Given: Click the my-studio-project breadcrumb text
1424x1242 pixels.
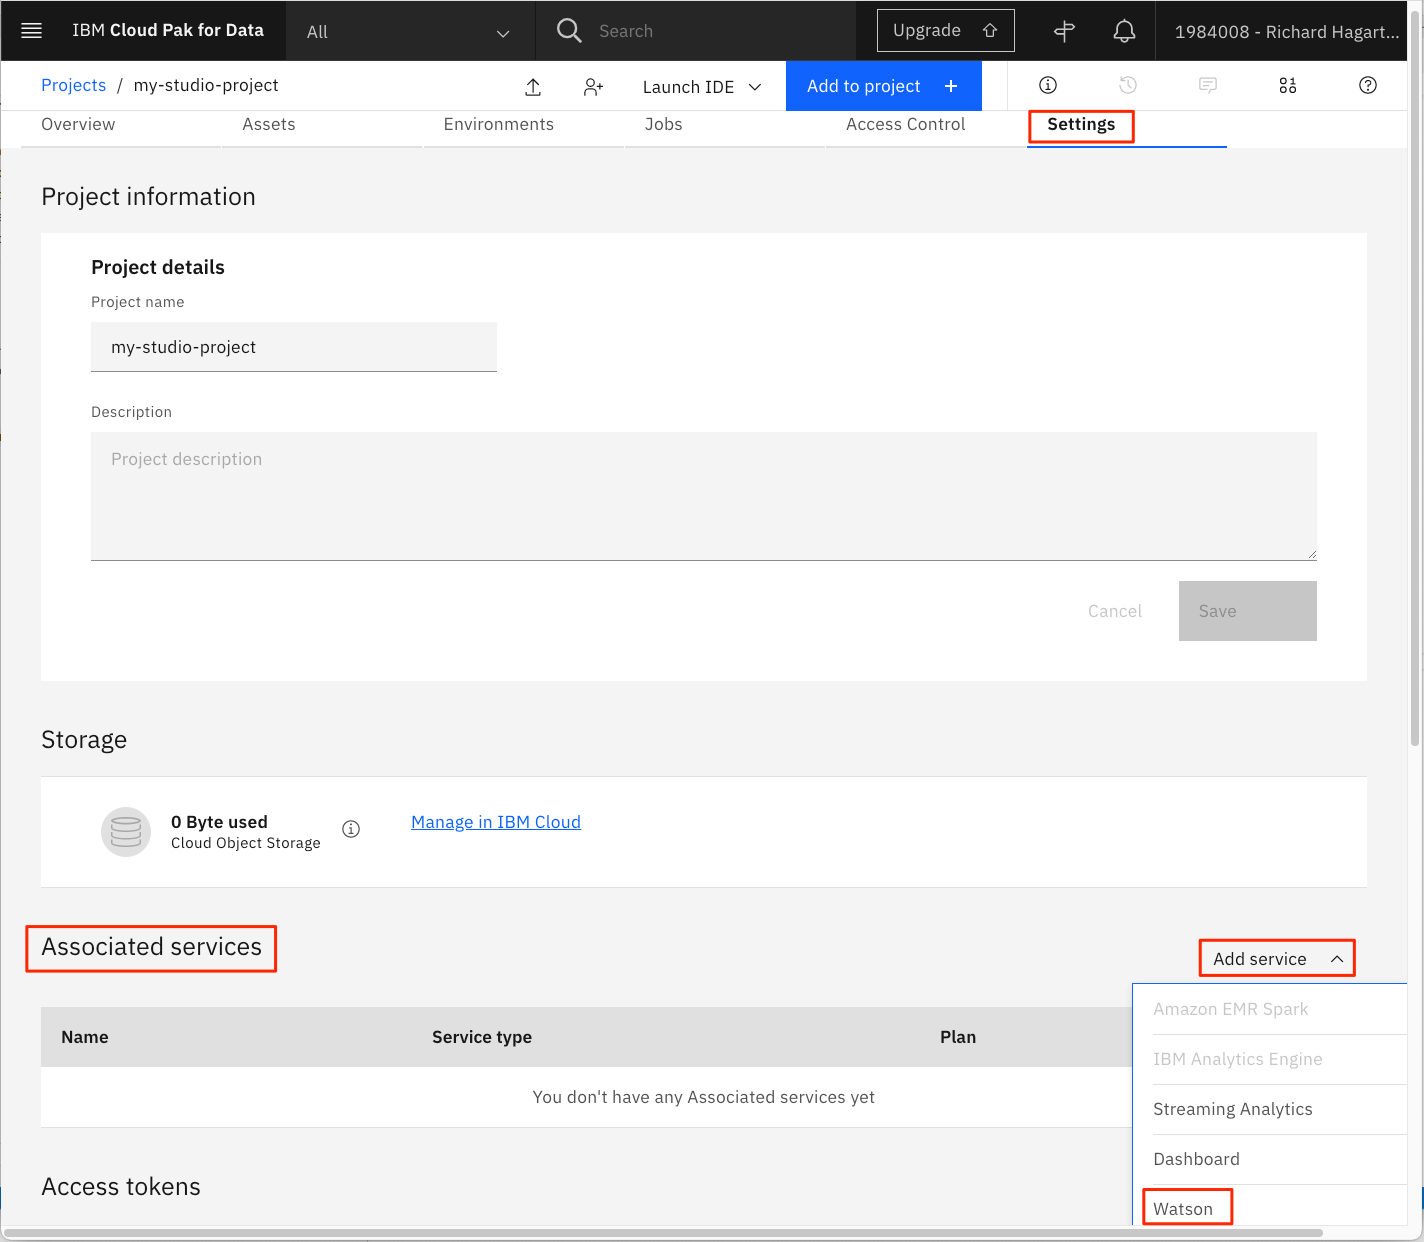Looking at the screenshot, I should coord(206,85).
